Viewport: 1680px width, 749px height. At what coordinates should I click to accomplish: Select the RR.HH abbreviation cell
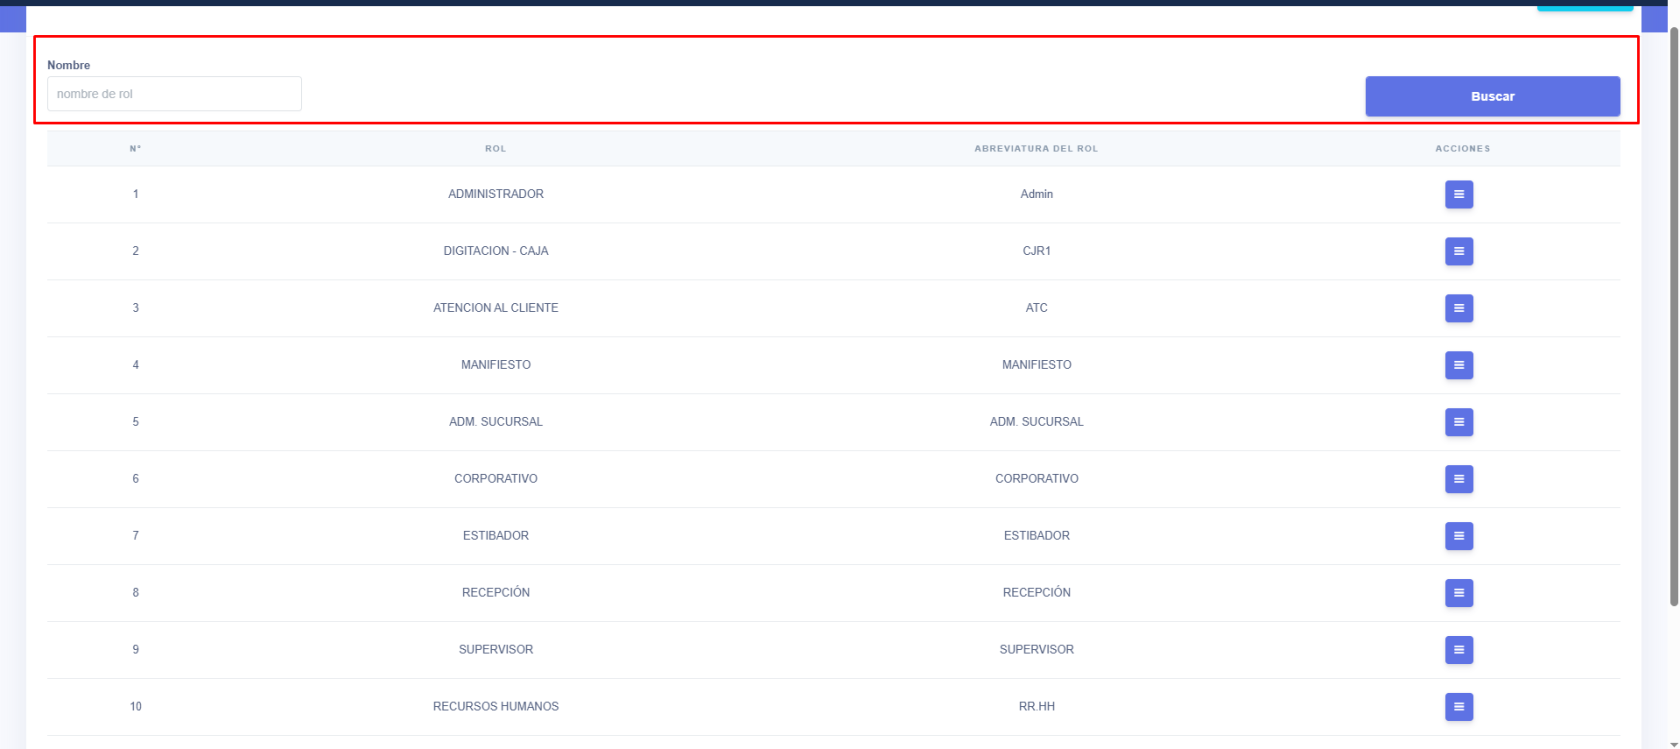tap(1036, 707)
